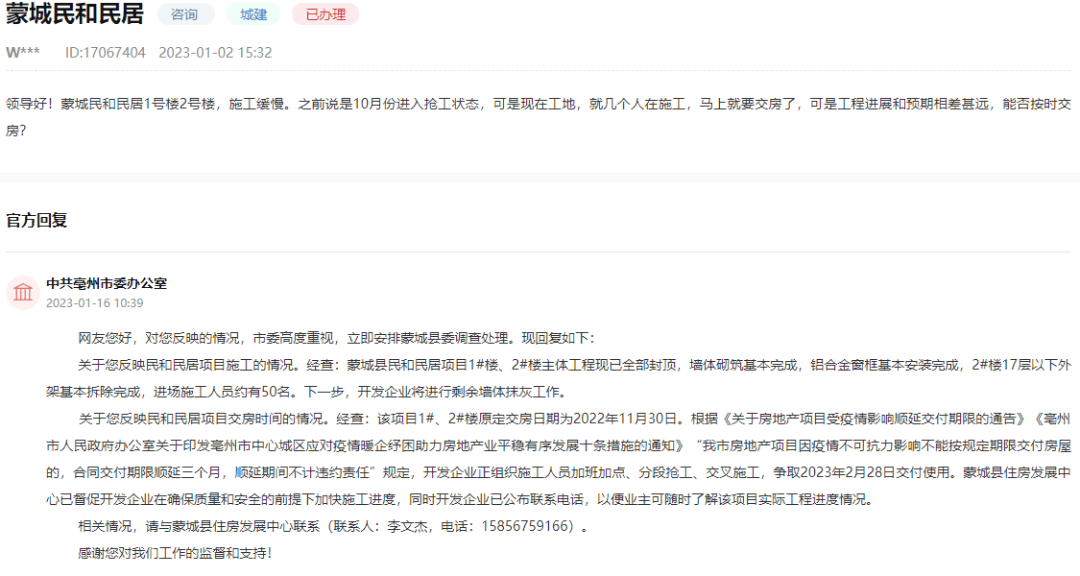Click the responder name 中共亳州市委办公室
The width and height of the screenshot is (1080, 576).
click(107, 283)
